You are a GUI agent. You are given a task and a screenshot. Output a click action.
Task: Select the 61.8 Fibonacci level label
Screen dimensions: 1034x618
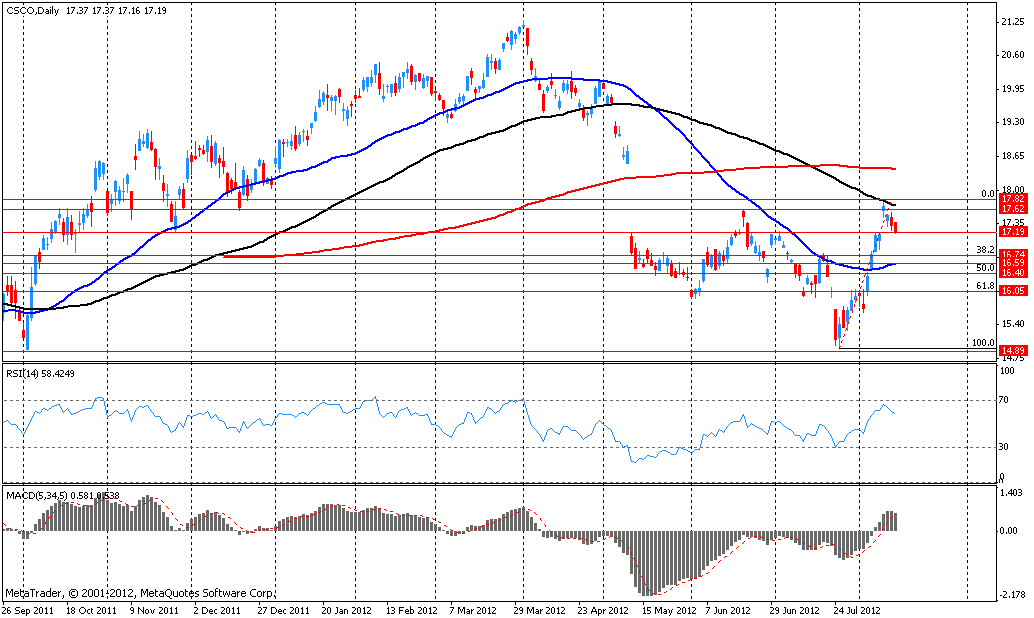[984, 286]
